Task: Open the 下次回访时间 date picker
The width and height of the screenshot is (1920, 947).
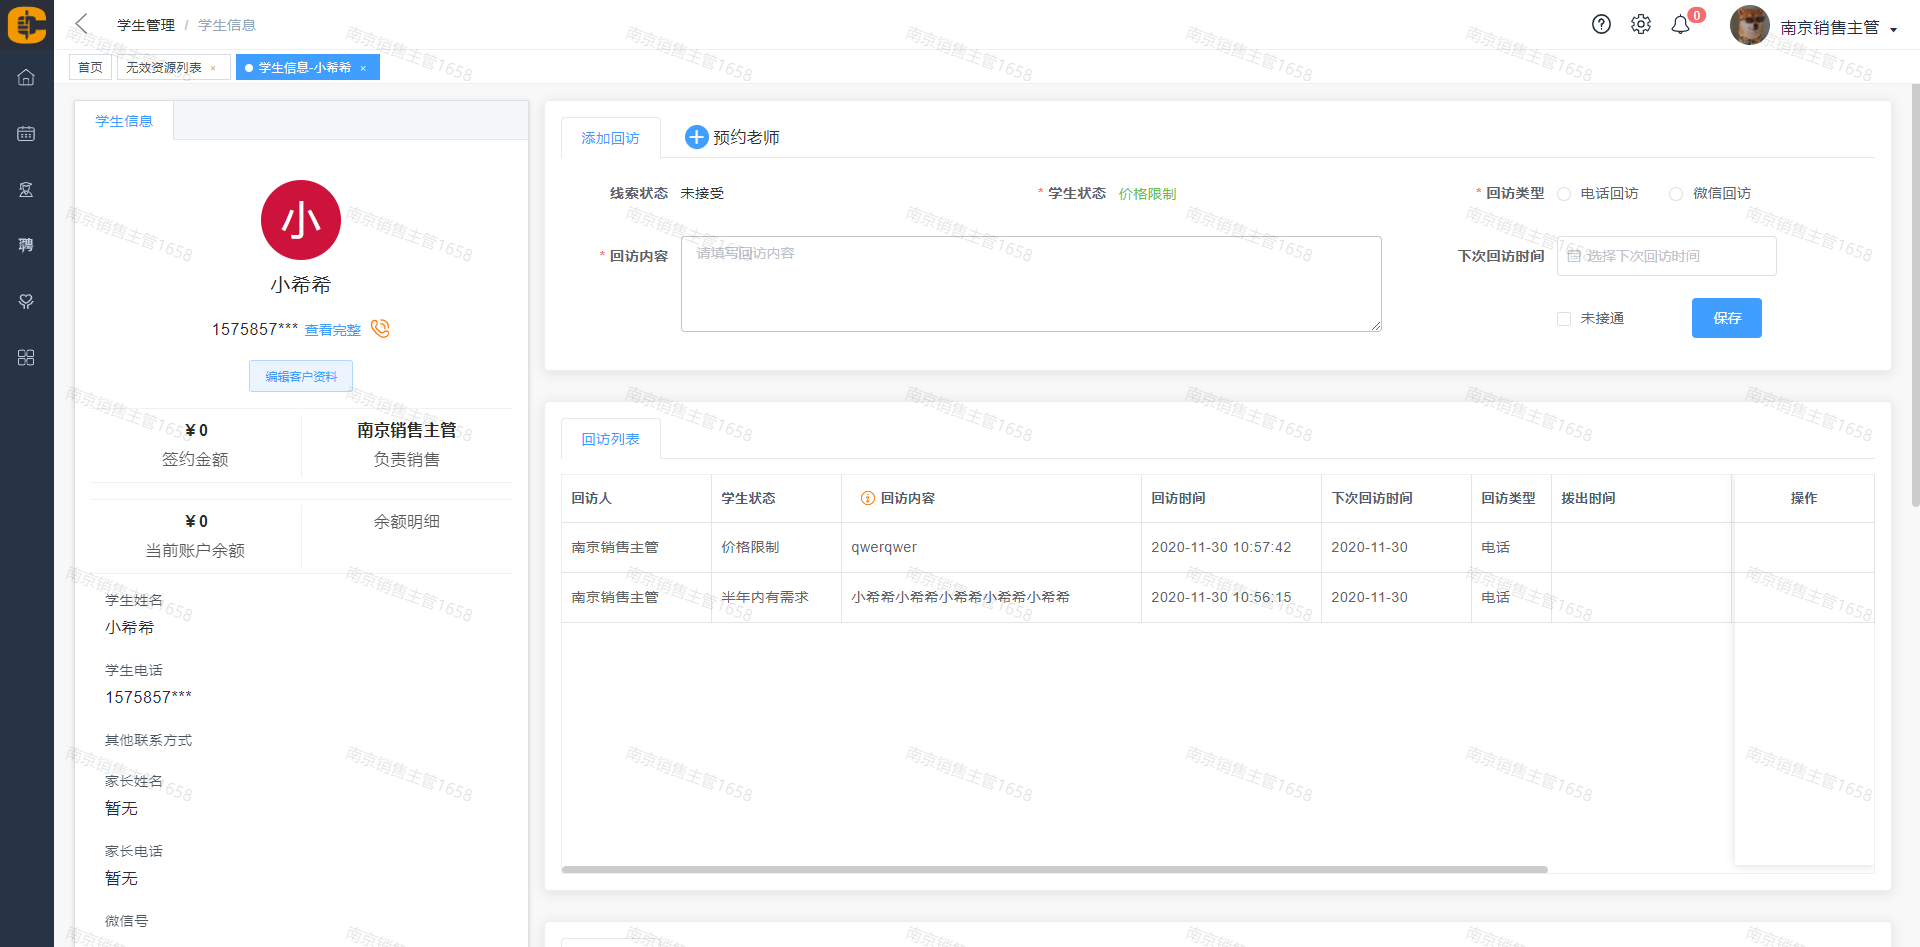Action: [1666, 256]
